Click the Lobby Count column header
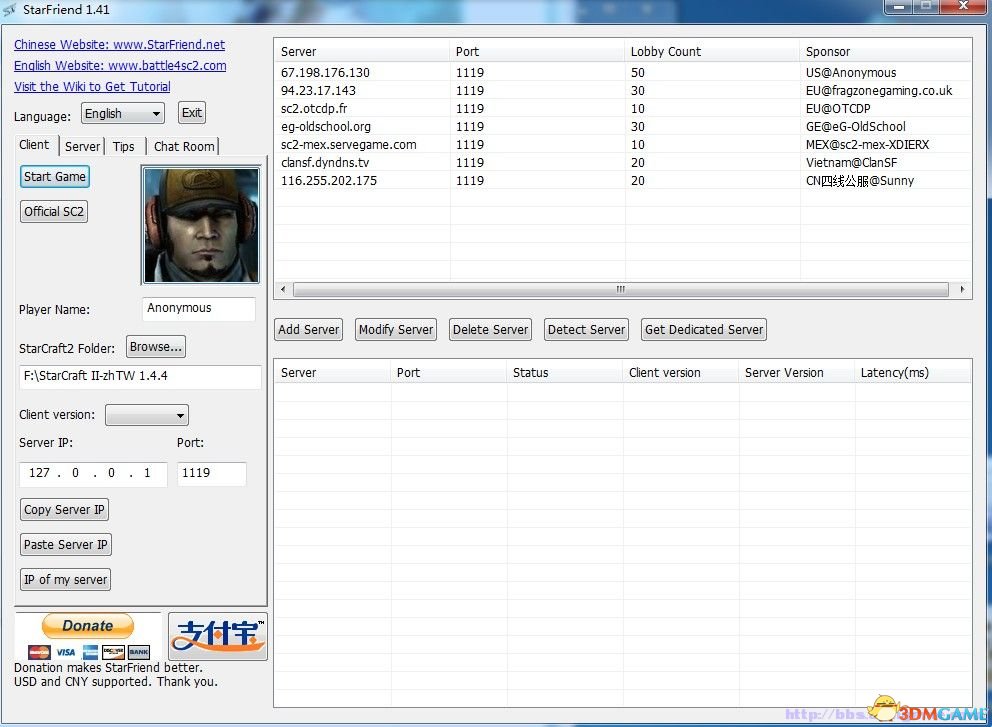This screenshot has height=727, width=992. coord(712,51)
